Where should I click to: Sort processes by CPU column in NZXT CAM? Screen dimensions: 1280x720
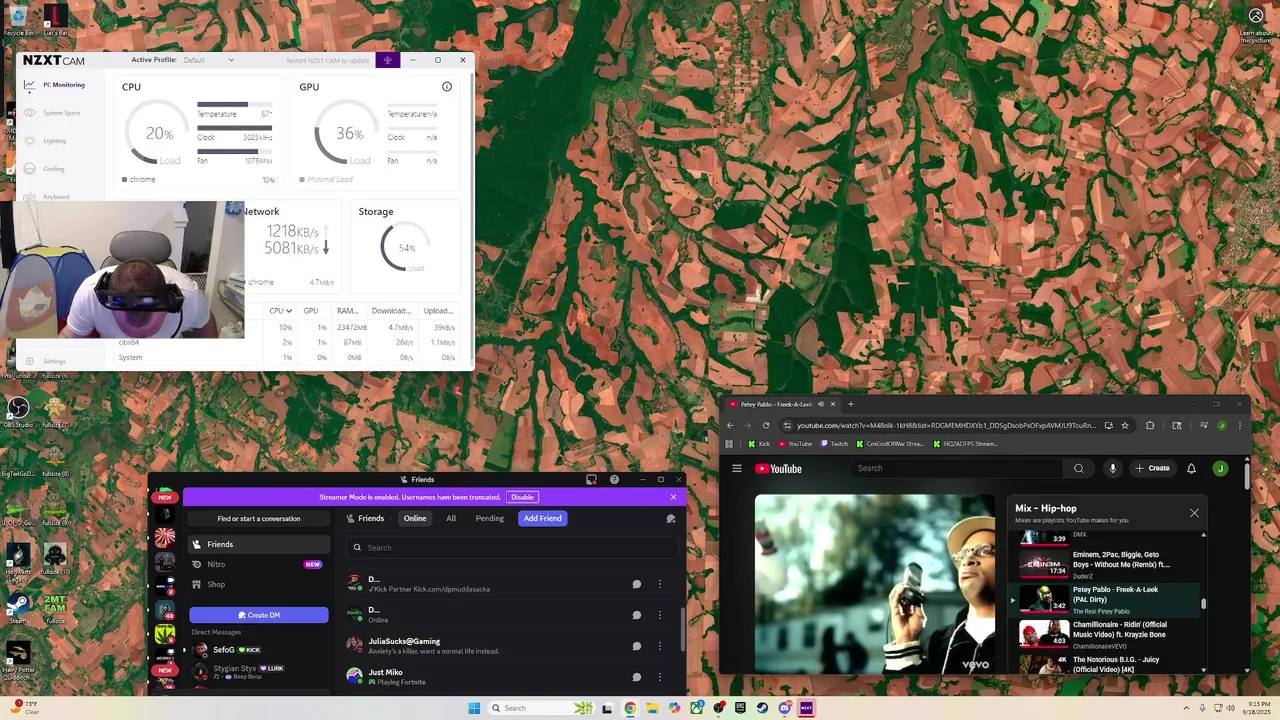point(280,311)
